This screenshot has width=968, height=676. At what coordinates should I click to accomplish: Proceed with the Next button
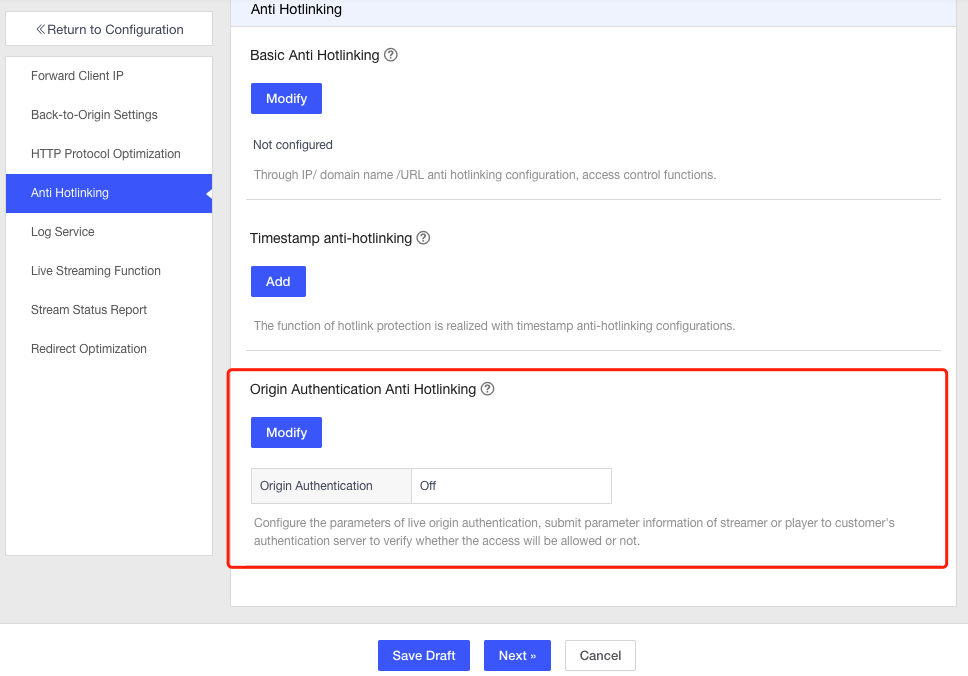517,656
